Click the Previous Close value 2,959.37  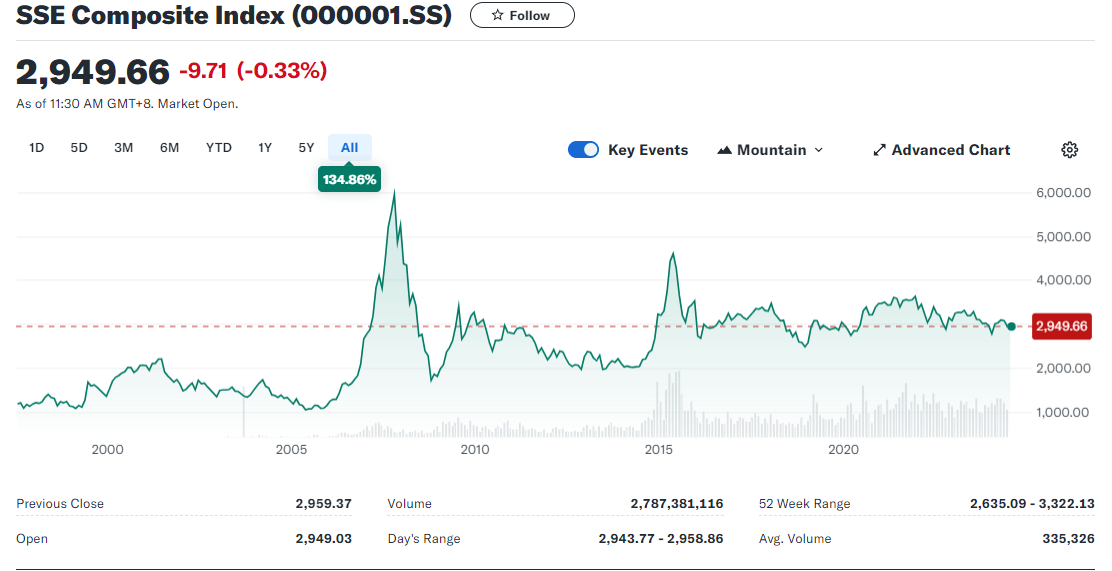point(323,504)
